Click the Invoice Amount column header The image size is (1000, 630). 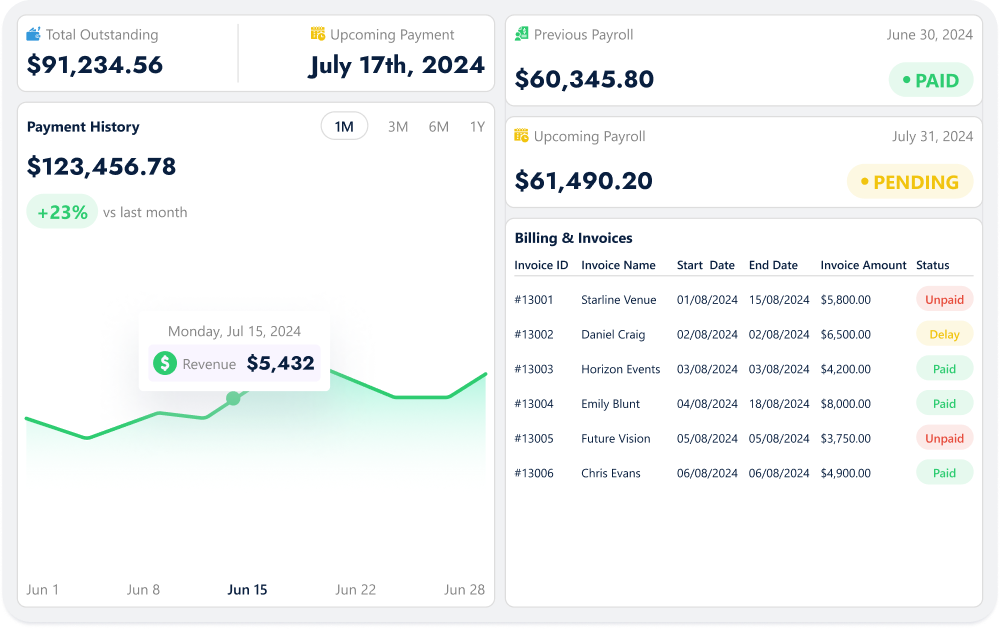863,265
